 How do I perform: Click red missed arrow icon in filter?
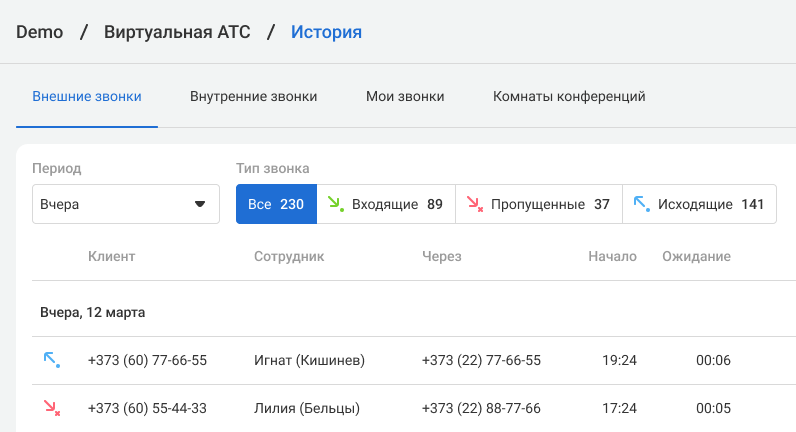pos(475,204)
